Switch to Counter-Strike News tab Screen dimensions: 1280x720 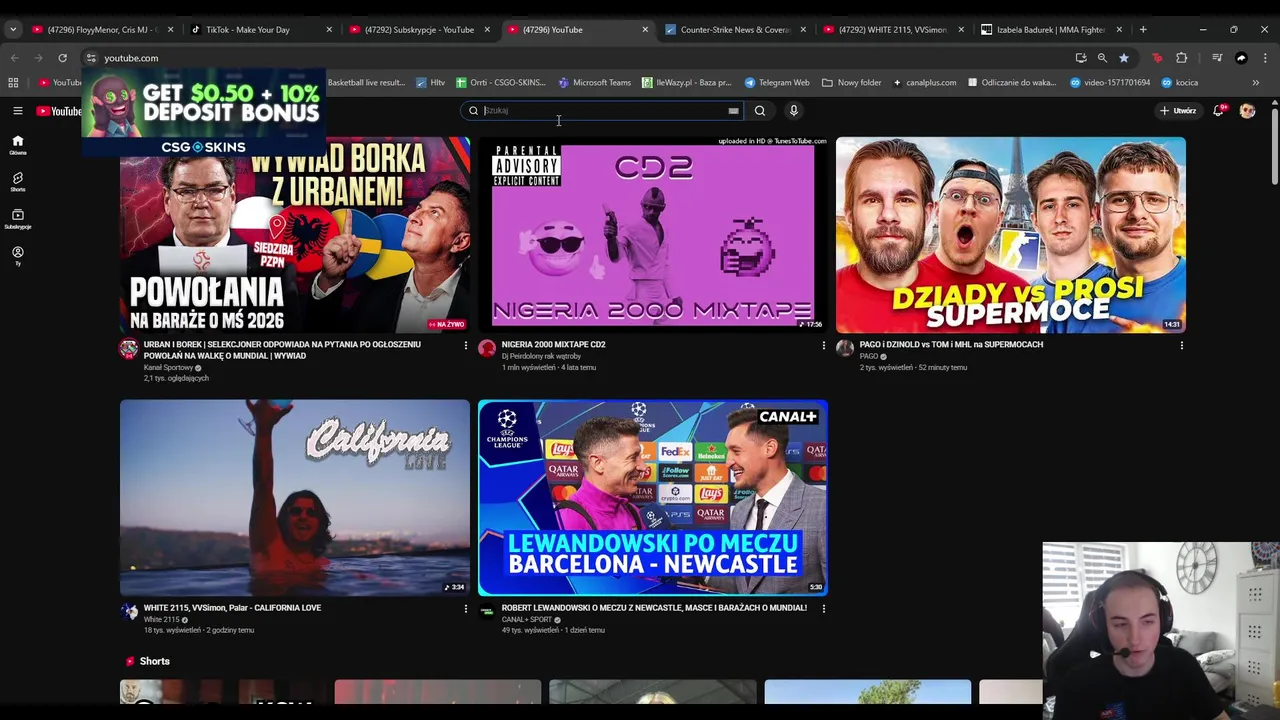pos(735,30)
